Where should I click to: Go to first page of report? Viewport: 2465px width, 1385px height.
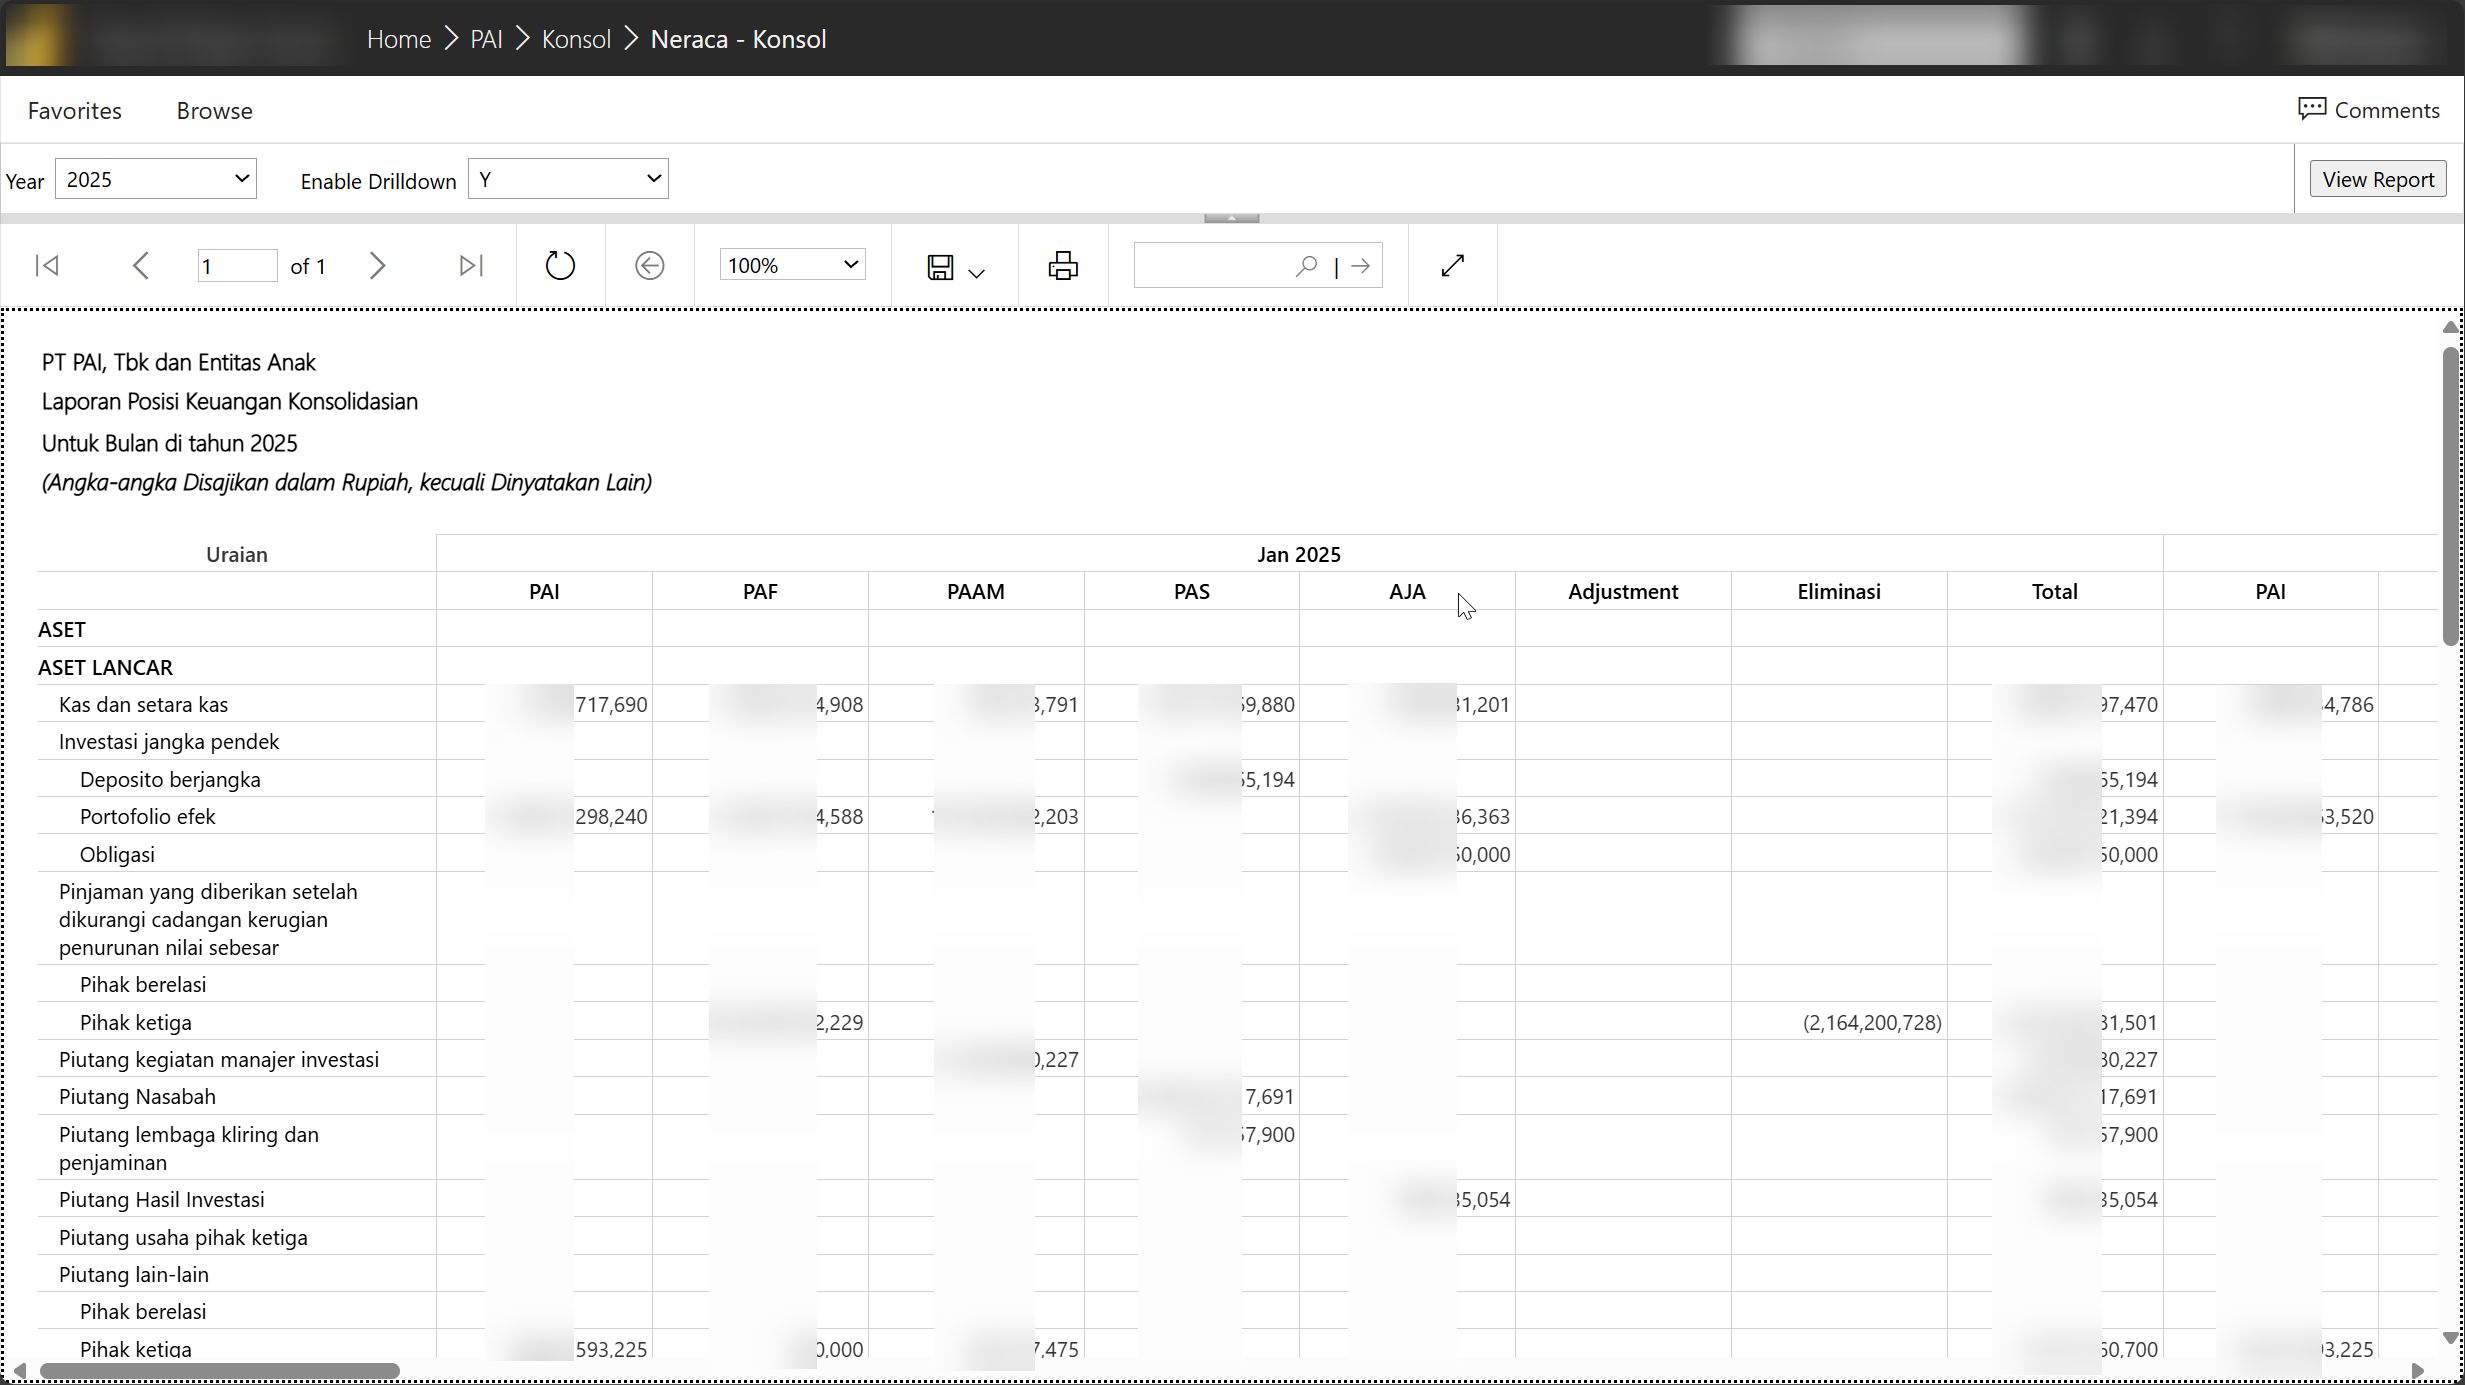pyautogui.click(x=47, y=265)
